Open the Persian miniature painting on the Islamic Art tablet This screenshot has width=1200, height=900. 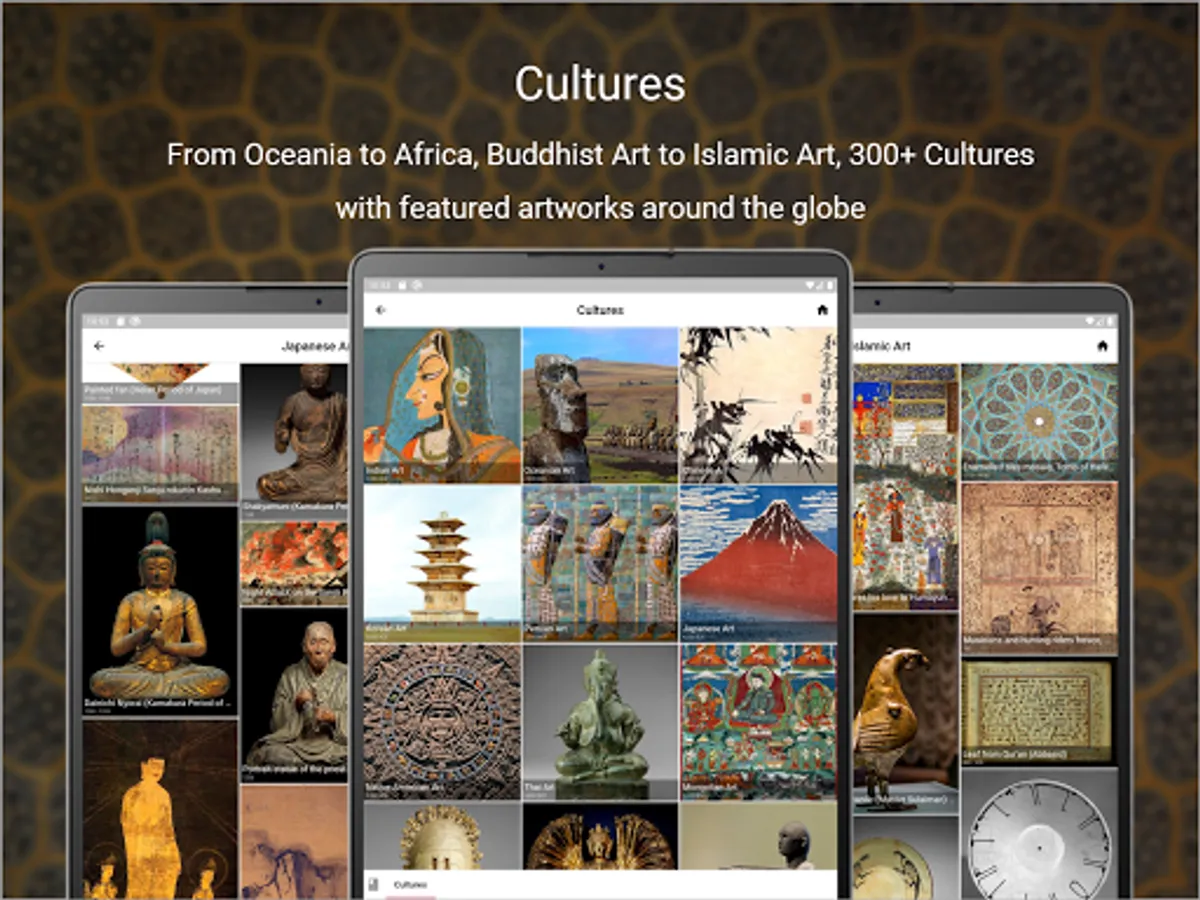pyautogui.click(x=905, y=487)
